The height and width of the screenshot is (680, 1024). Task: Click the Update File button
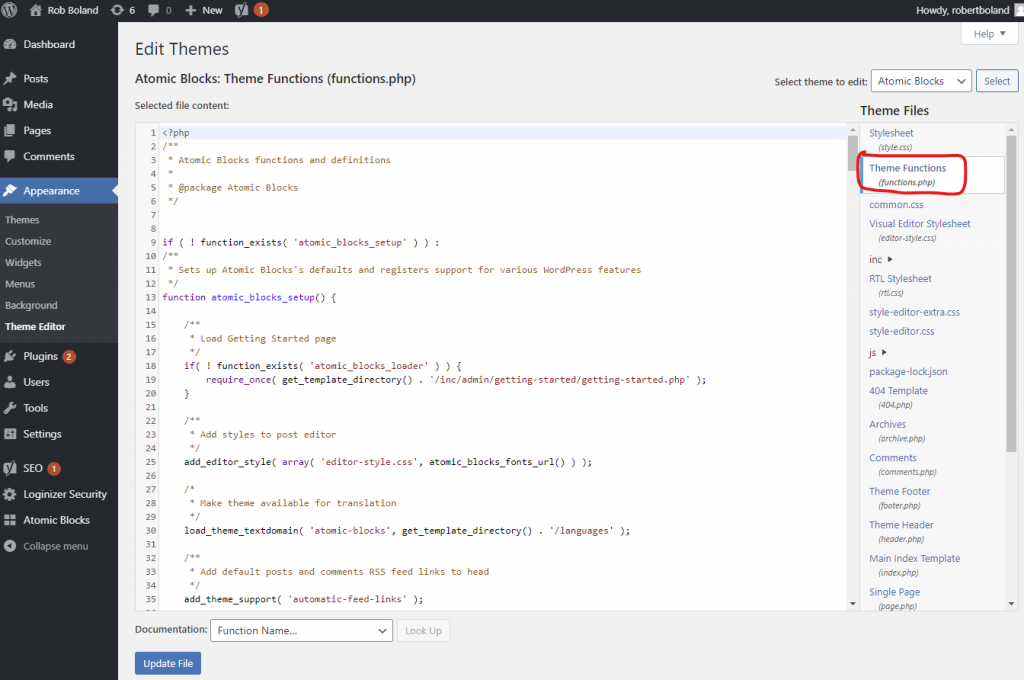tap(168, 664)
